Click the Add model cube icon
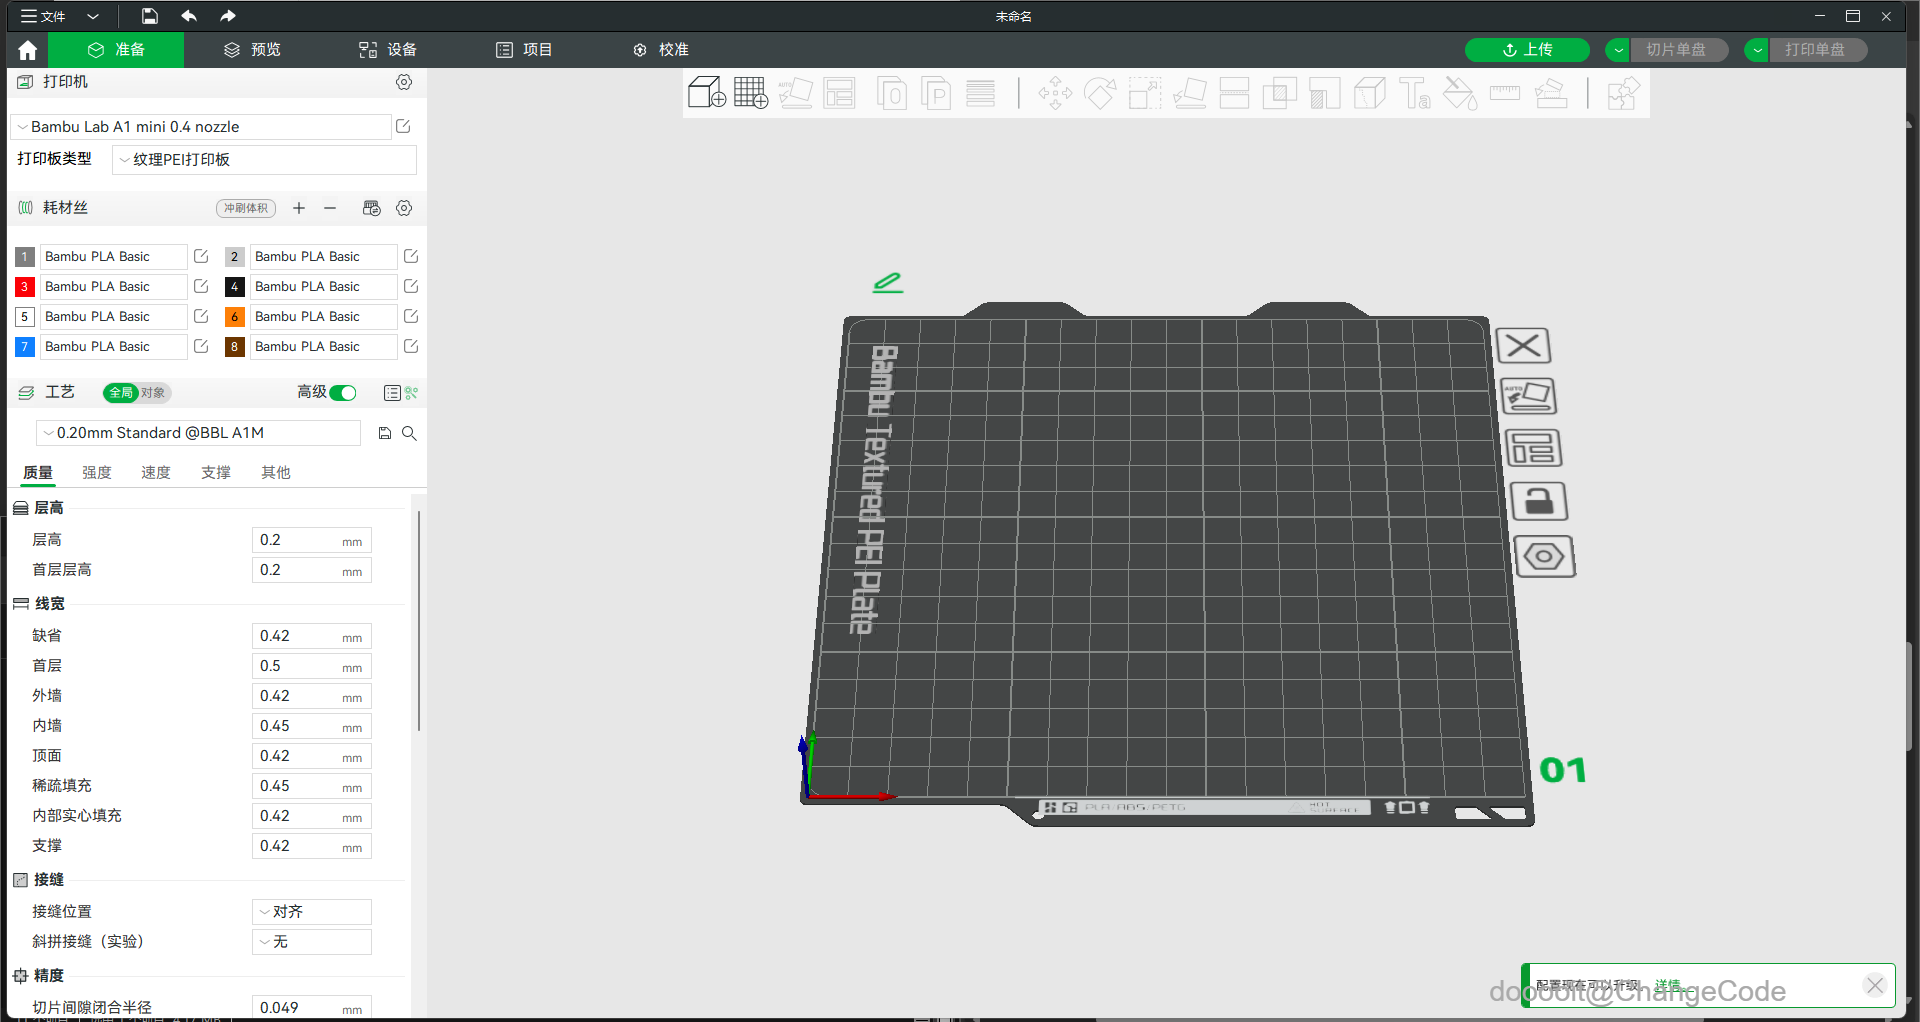The height and width of the screenshot is (1022, 1920). click(706, 93)
